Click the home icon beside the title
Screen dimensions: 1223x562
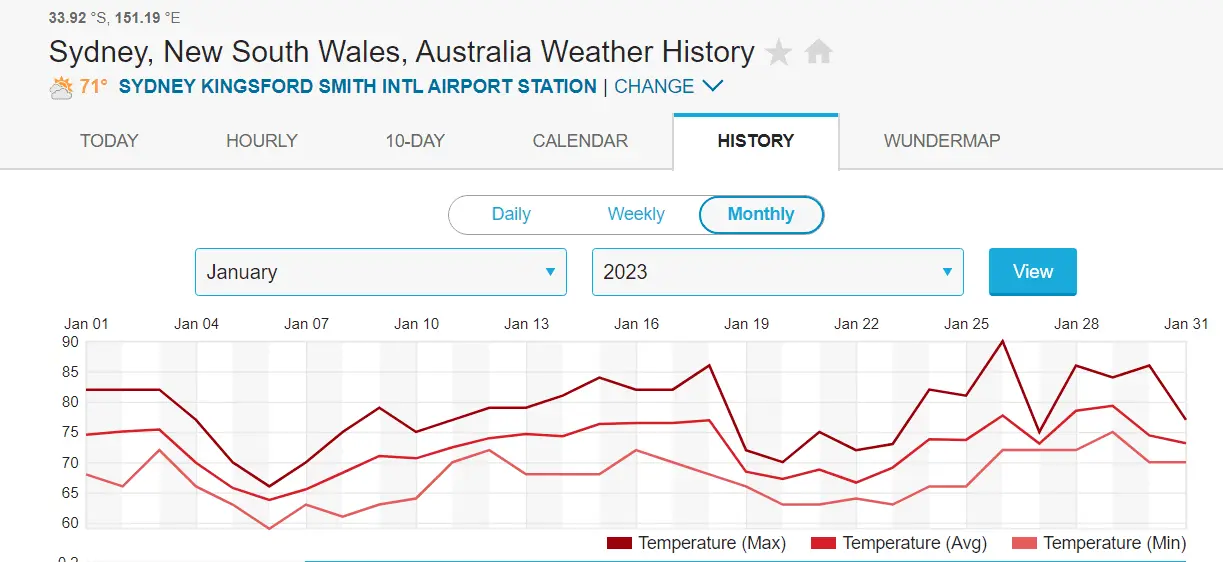click(x=819, y=52)
